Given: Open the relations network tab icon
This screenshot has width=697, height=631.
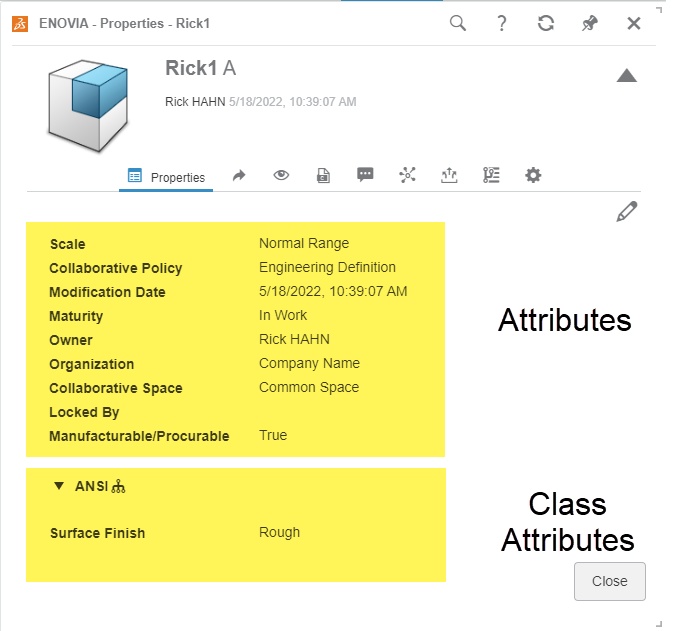Looking at the screenshot, I should pyautogui.click(x=407, y=175).
